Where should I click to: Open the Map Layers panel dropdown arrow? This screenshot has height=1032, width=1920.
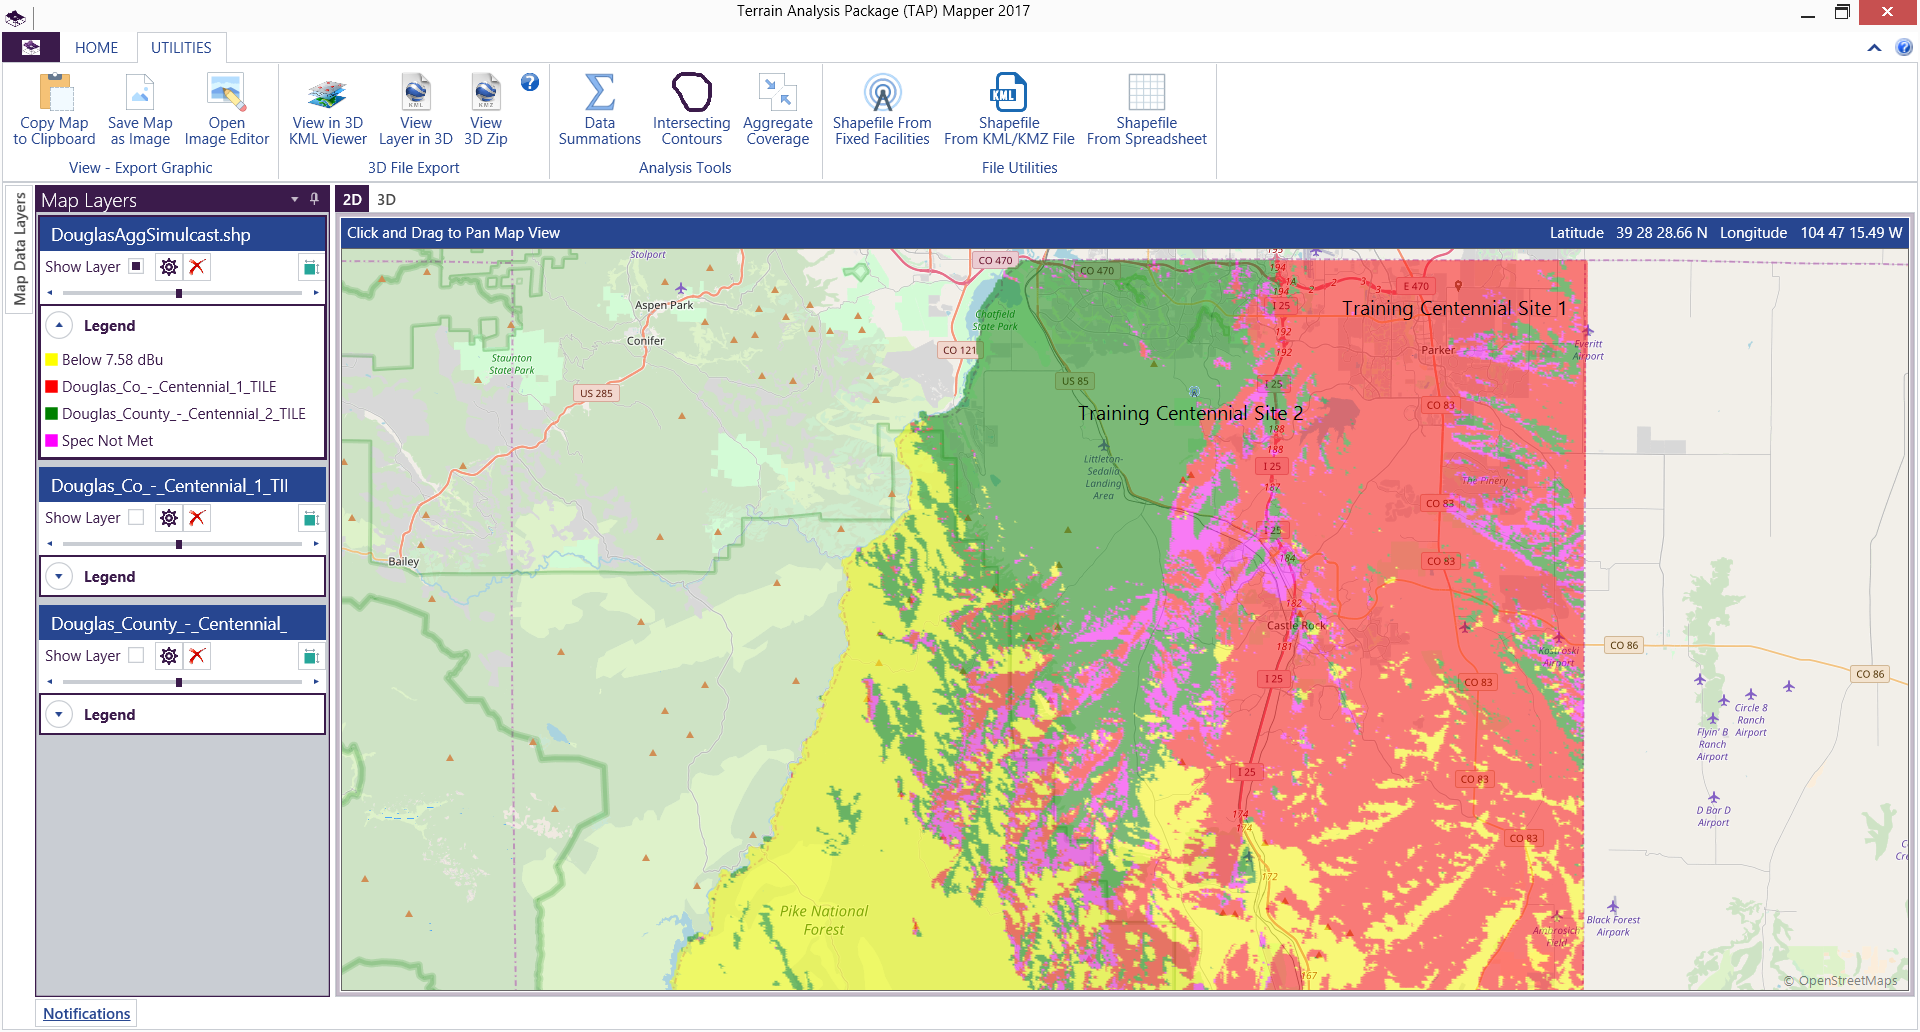click(294, 200)
